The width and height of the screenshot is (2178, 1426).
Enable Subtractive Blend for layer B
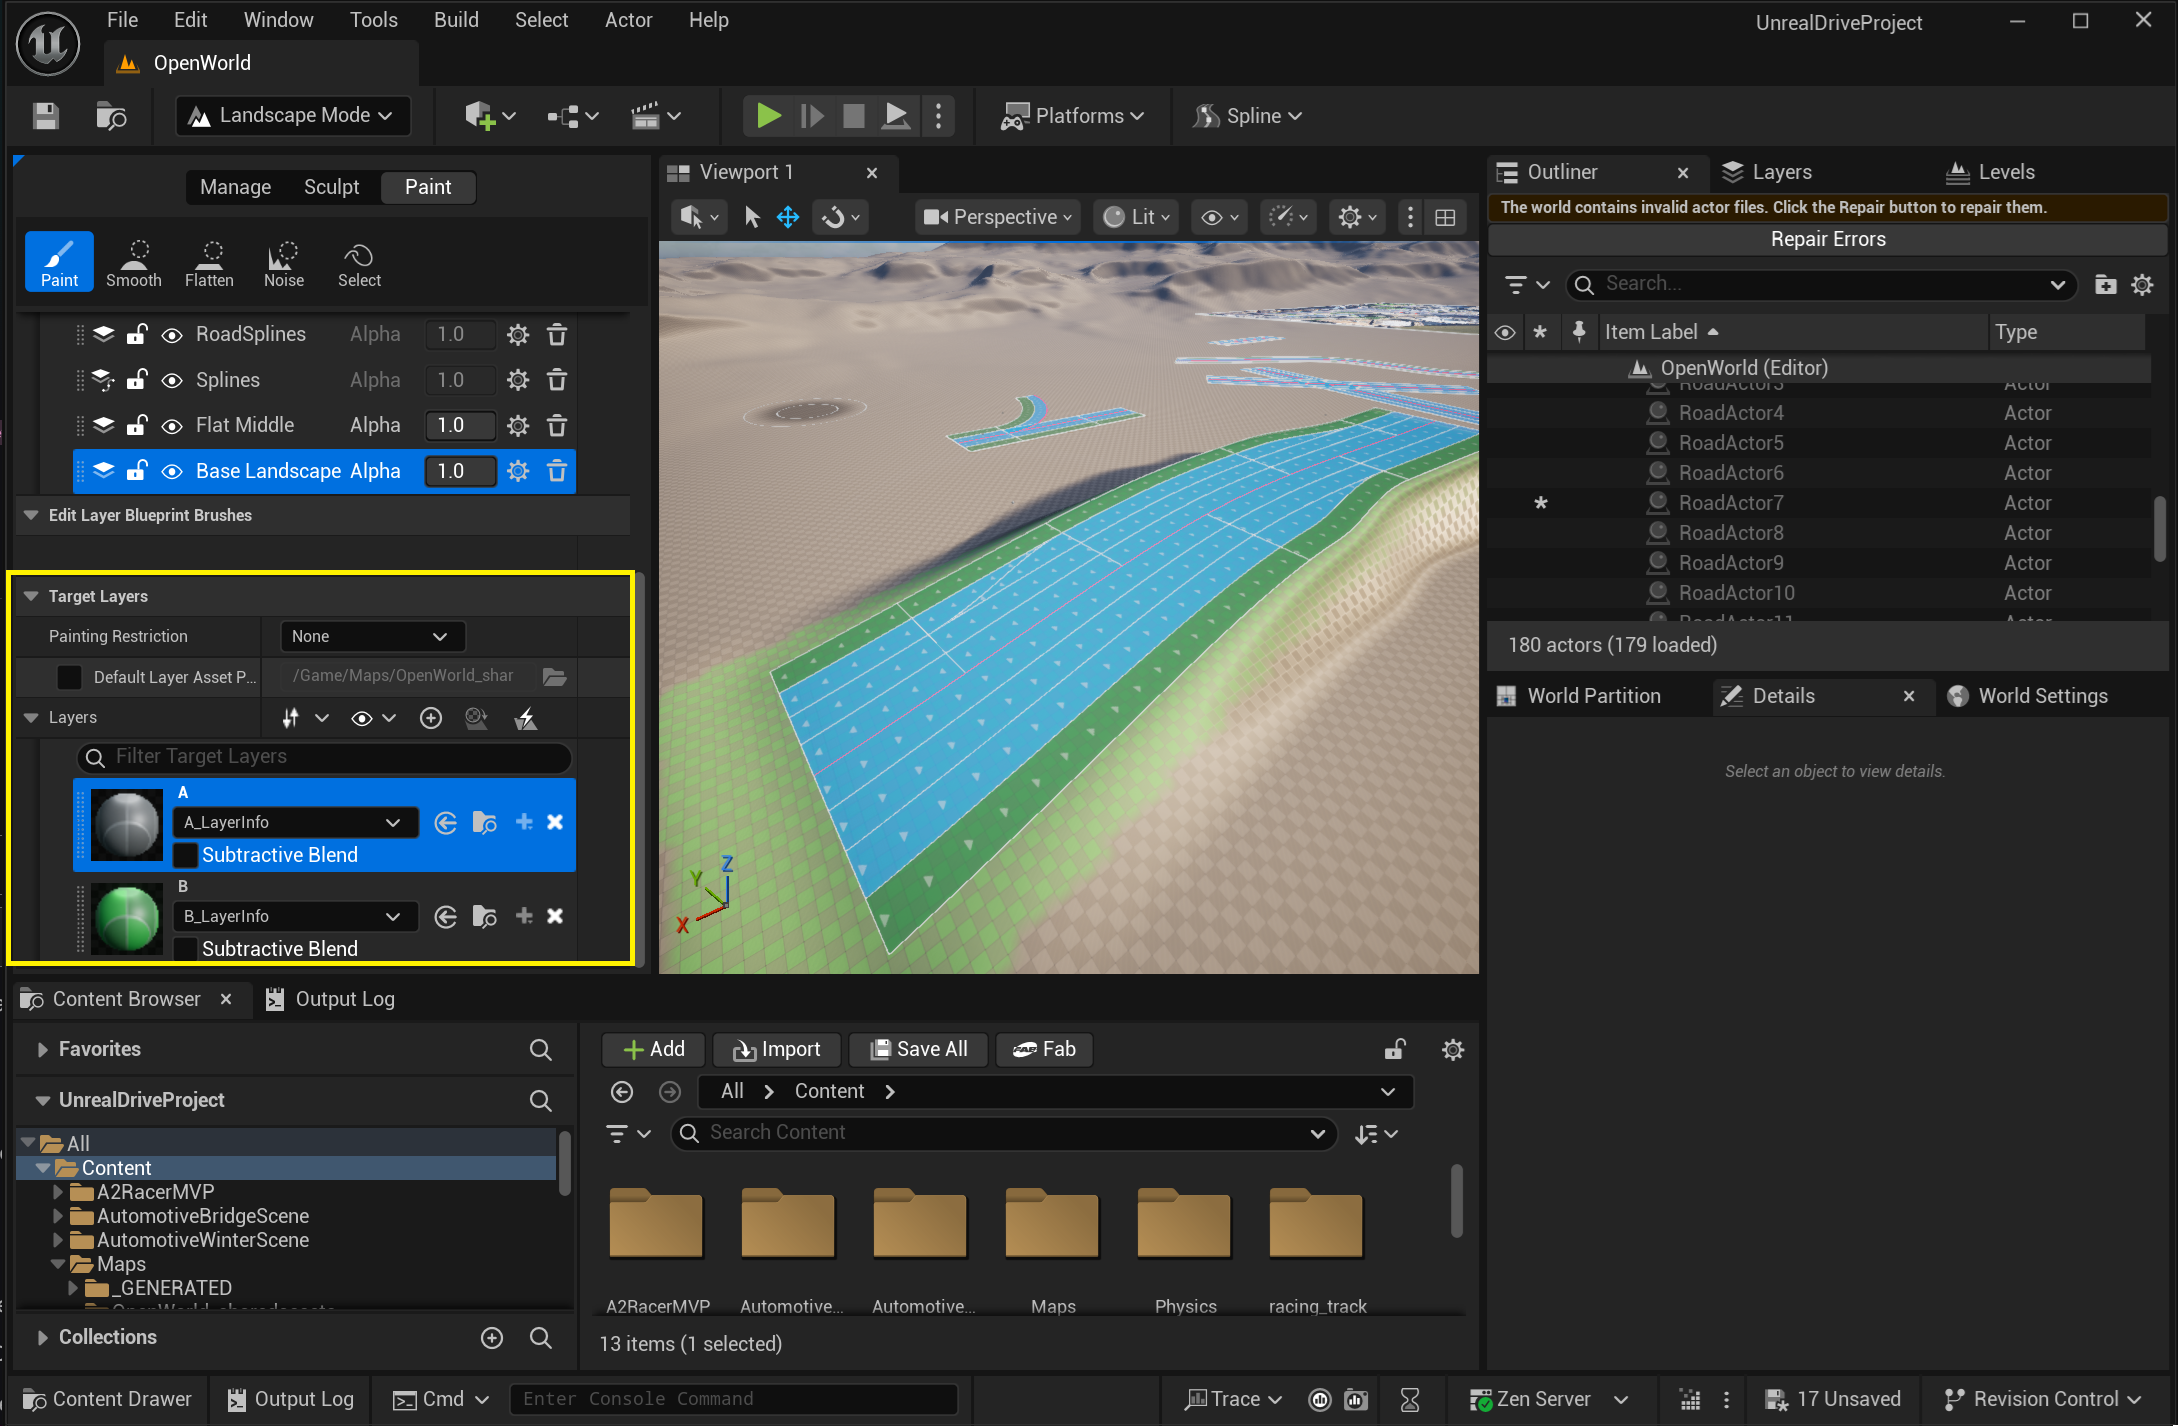185,949
